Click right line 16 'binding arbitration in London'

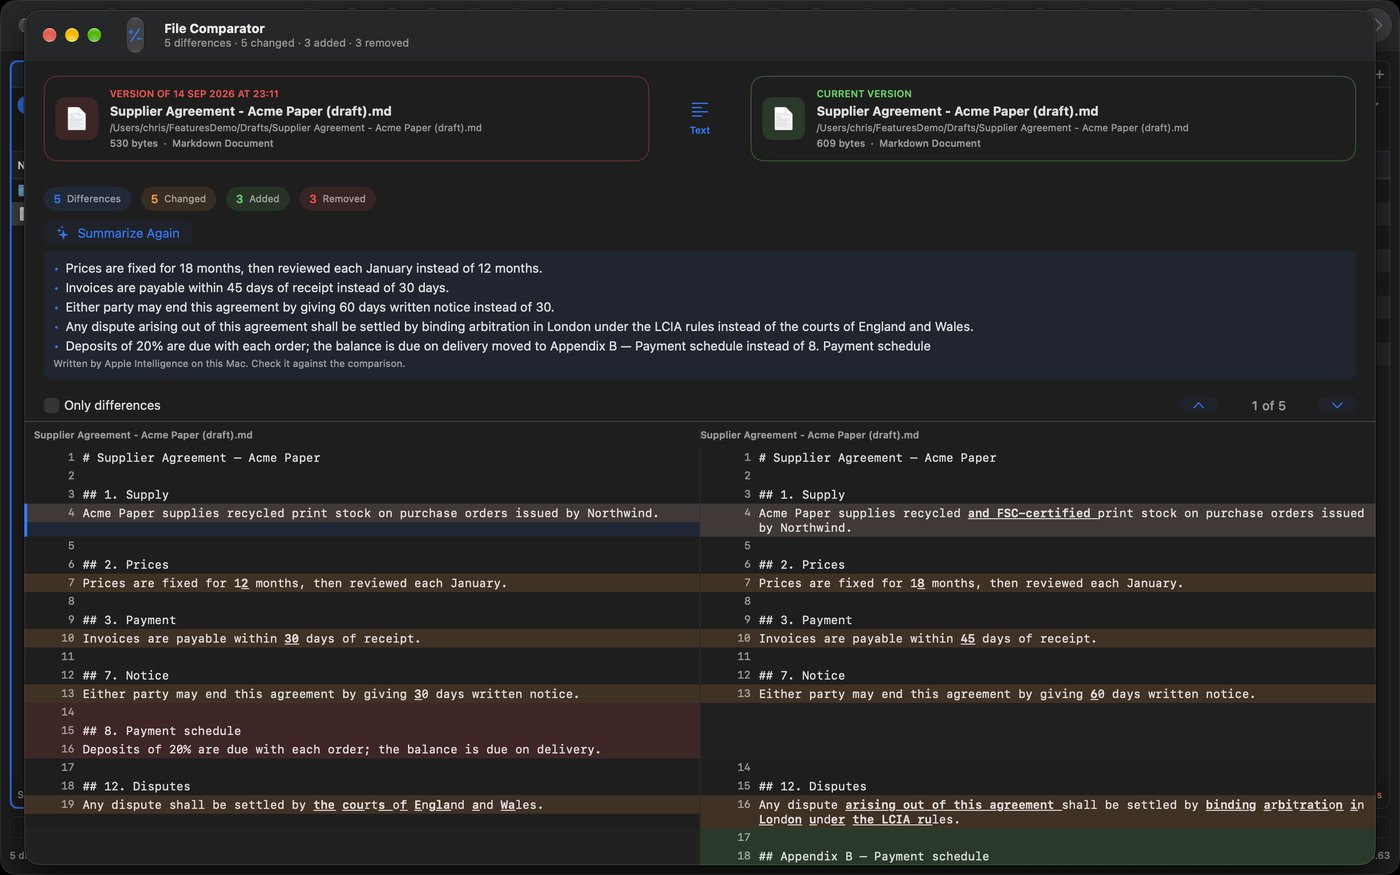tap(1038, 812)
